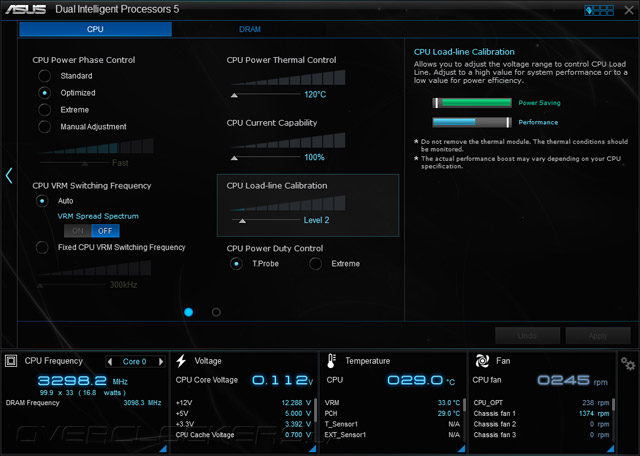The image size is (640, 456).
Task: Click the CPU Core Voltage value
Action: point(282,380)
